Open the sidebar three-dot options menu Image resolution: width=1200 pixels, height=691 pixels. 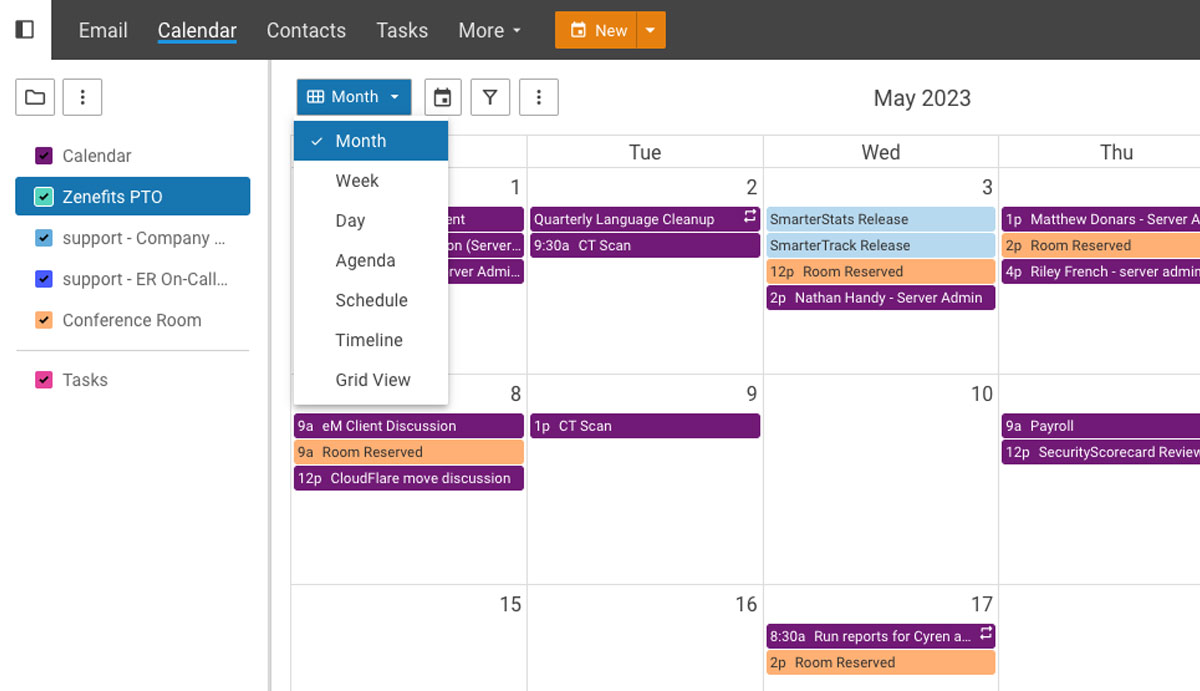click(x=82, y=97)
